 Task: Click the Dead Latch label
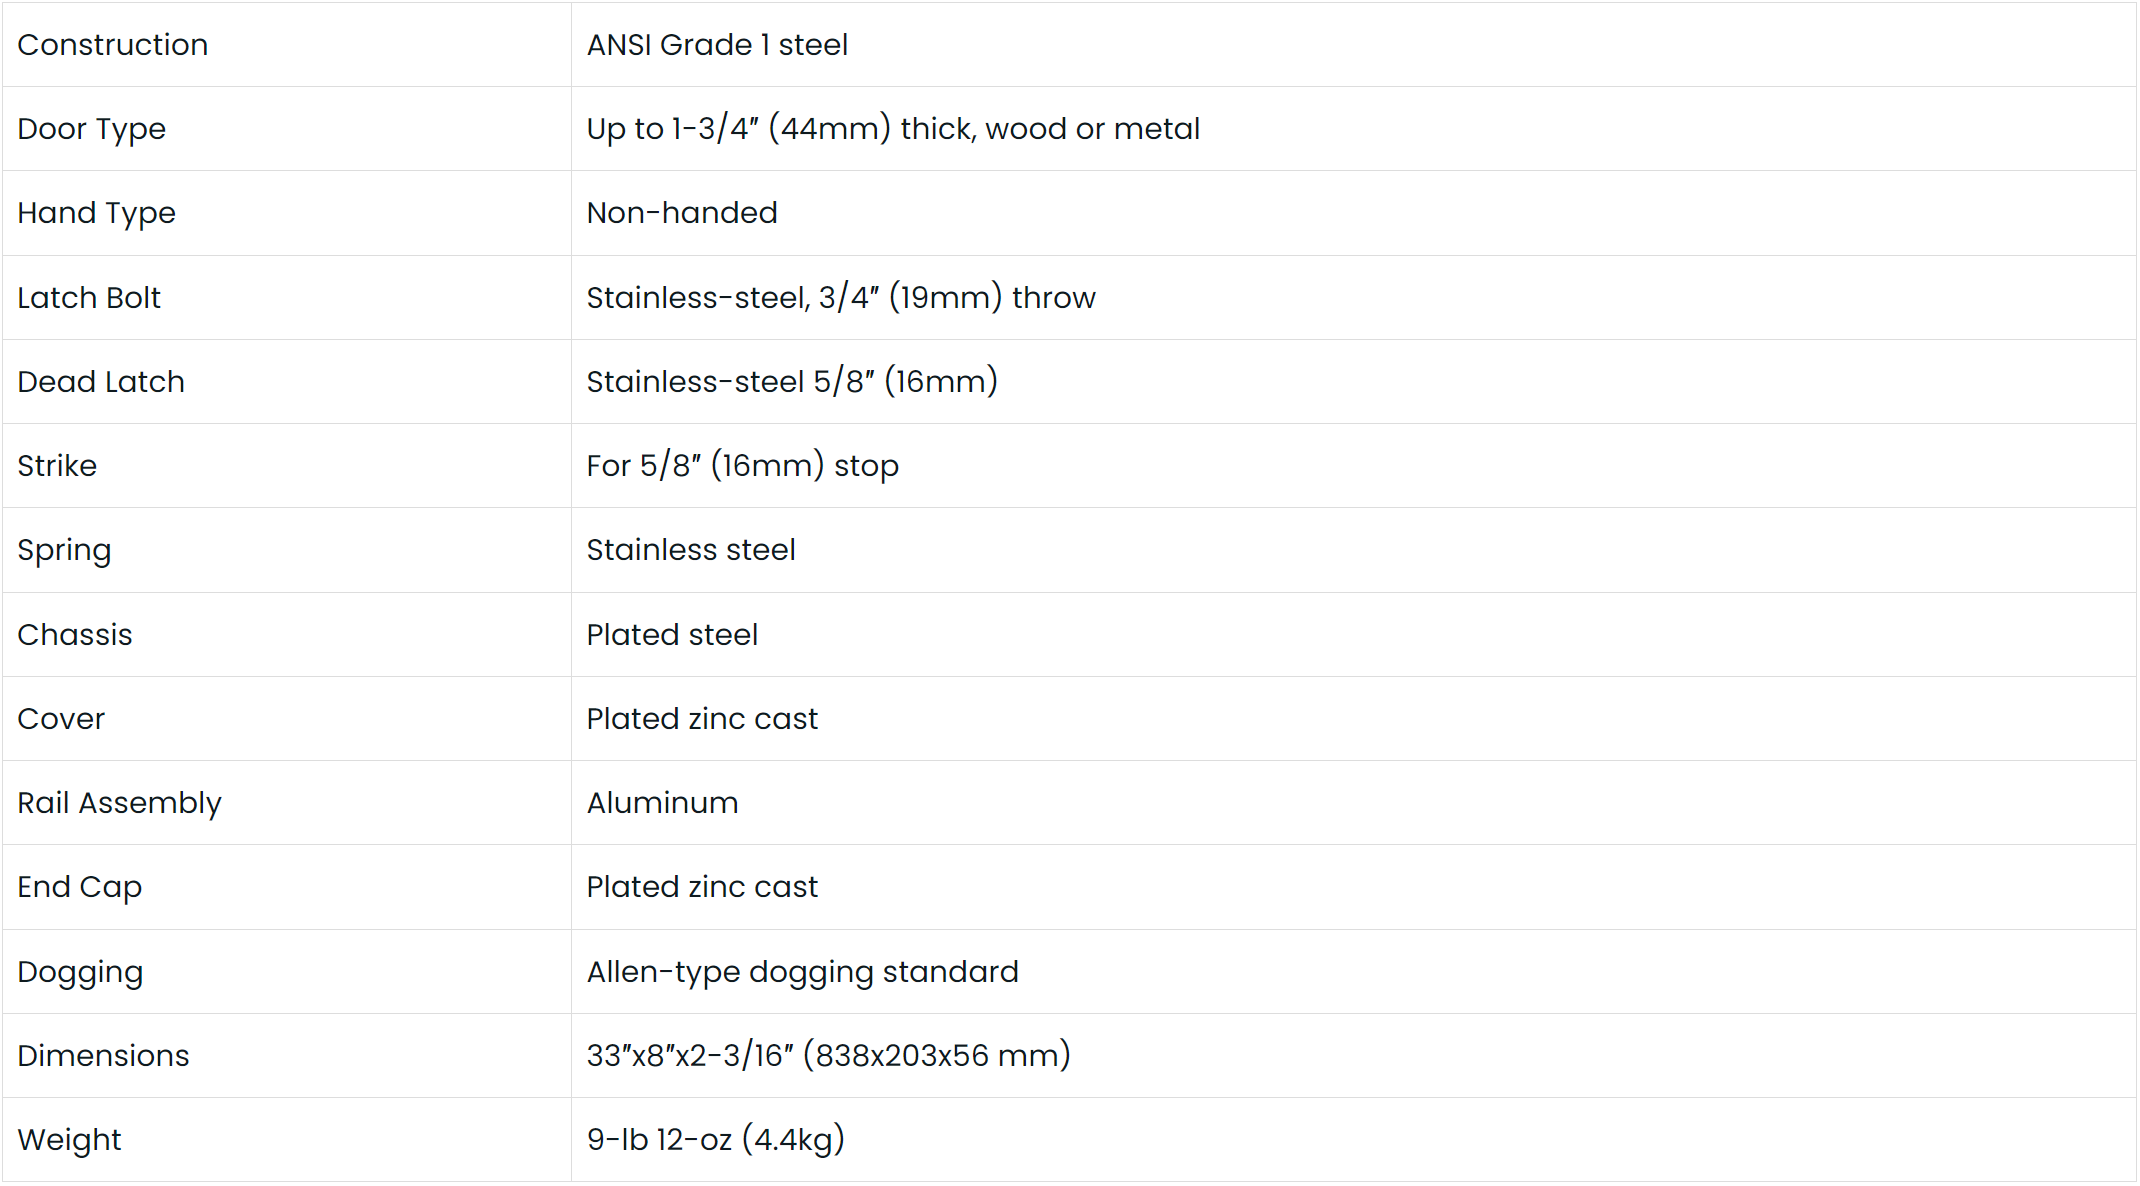(x=101, y=382)
